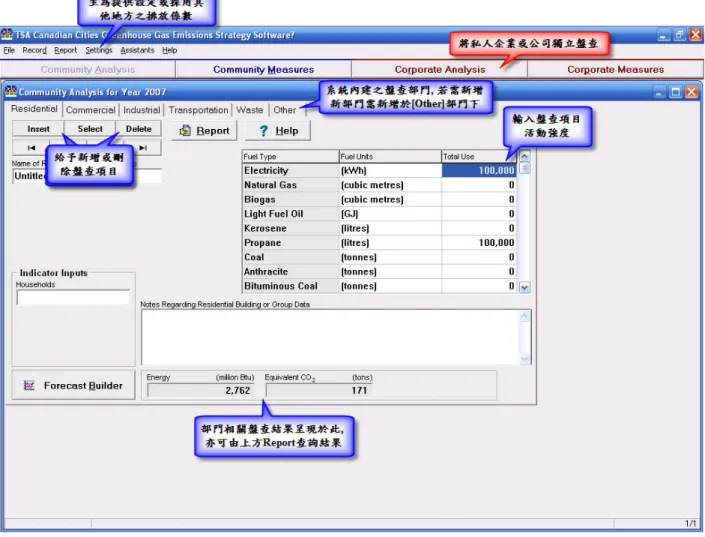The width and height of the screenshot is (705, 537).
Task: Click the blue question mark icon
Action: tap(263, 131)
